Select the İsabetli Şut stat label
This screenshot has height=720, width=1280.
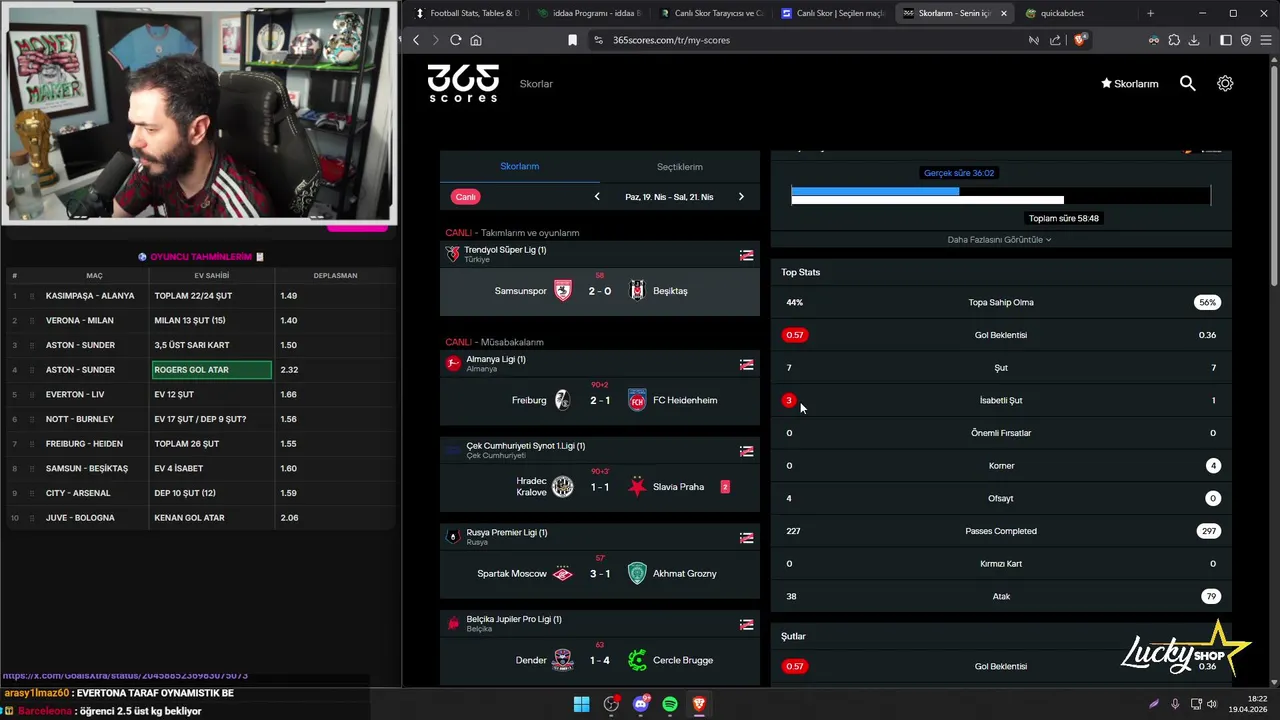click(1001, 400)
